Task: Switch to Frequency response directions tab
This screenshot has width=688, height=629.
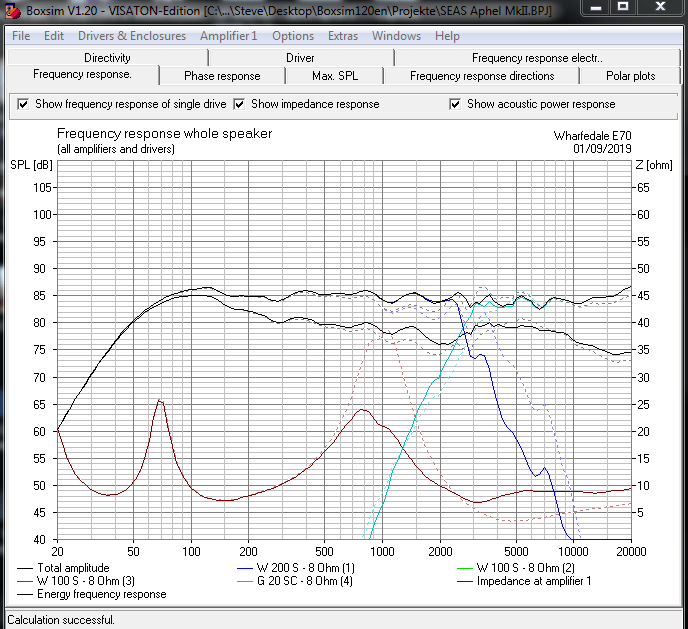Action: coord(482,76)
